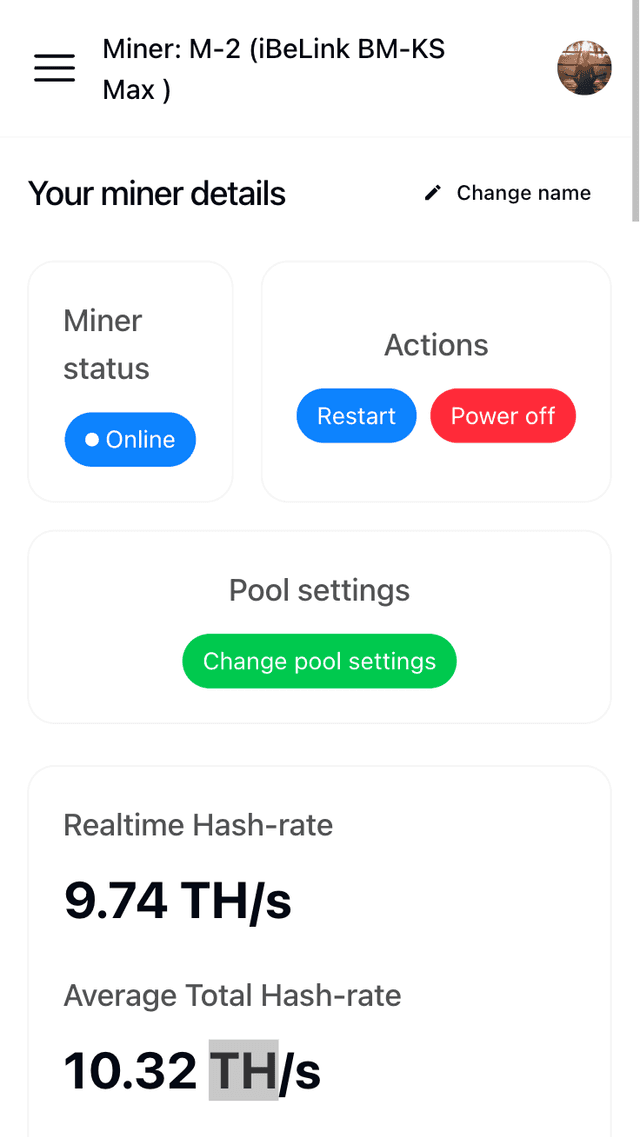The width and height of the screenshot is (640, 1137).
Task: Open the hamburger navigation menu
Action: click(54, 68)
